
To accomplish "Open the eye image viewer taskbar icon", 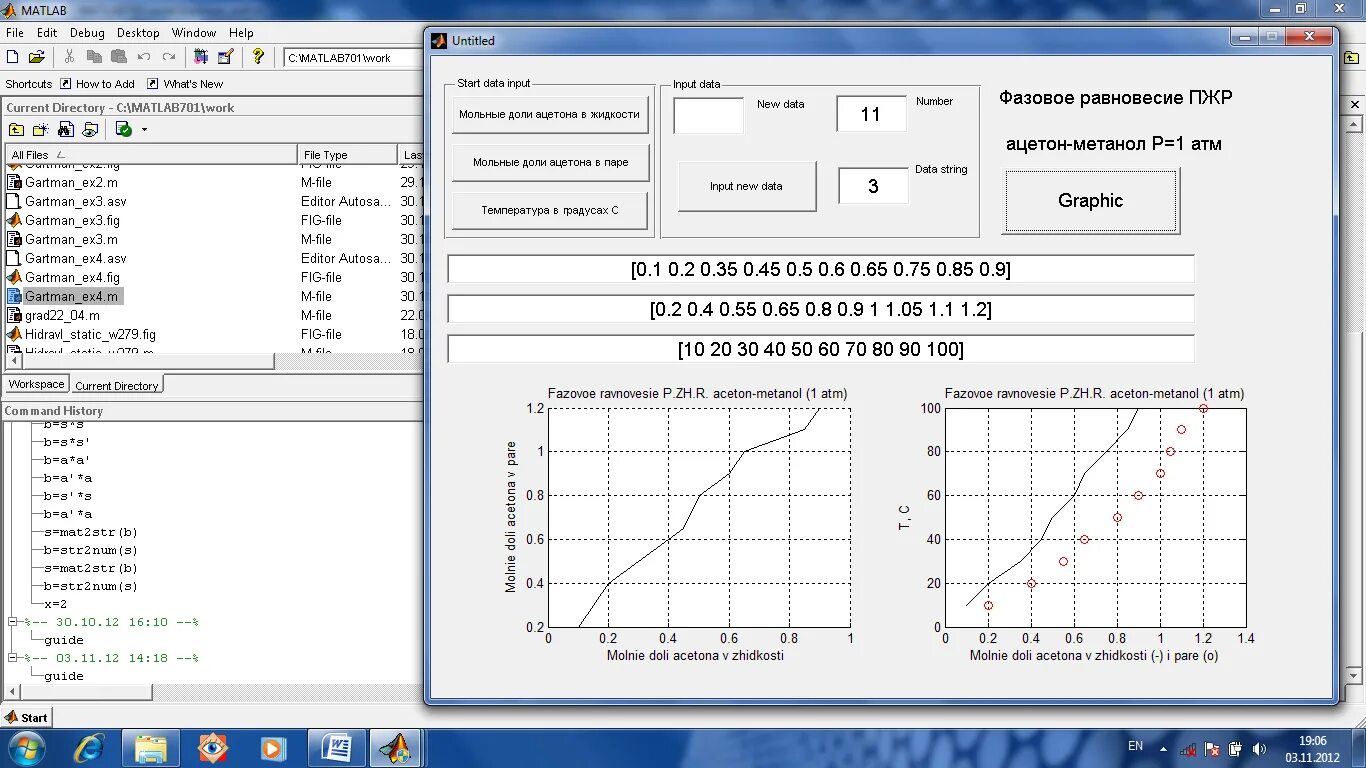I will [212, 747].
